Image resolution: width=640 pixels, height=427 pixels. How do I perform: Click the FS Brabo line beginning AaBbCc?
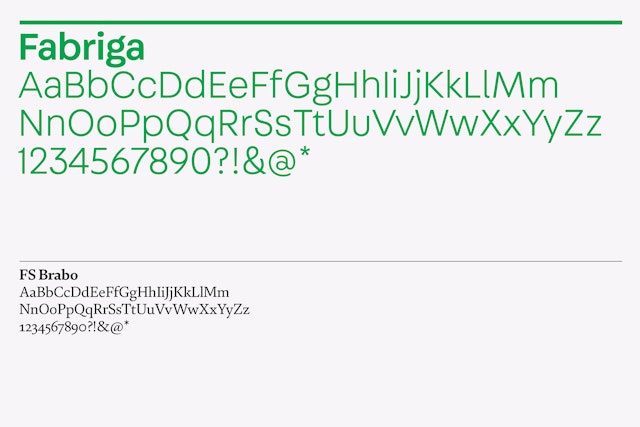click(x=124, y=292)
